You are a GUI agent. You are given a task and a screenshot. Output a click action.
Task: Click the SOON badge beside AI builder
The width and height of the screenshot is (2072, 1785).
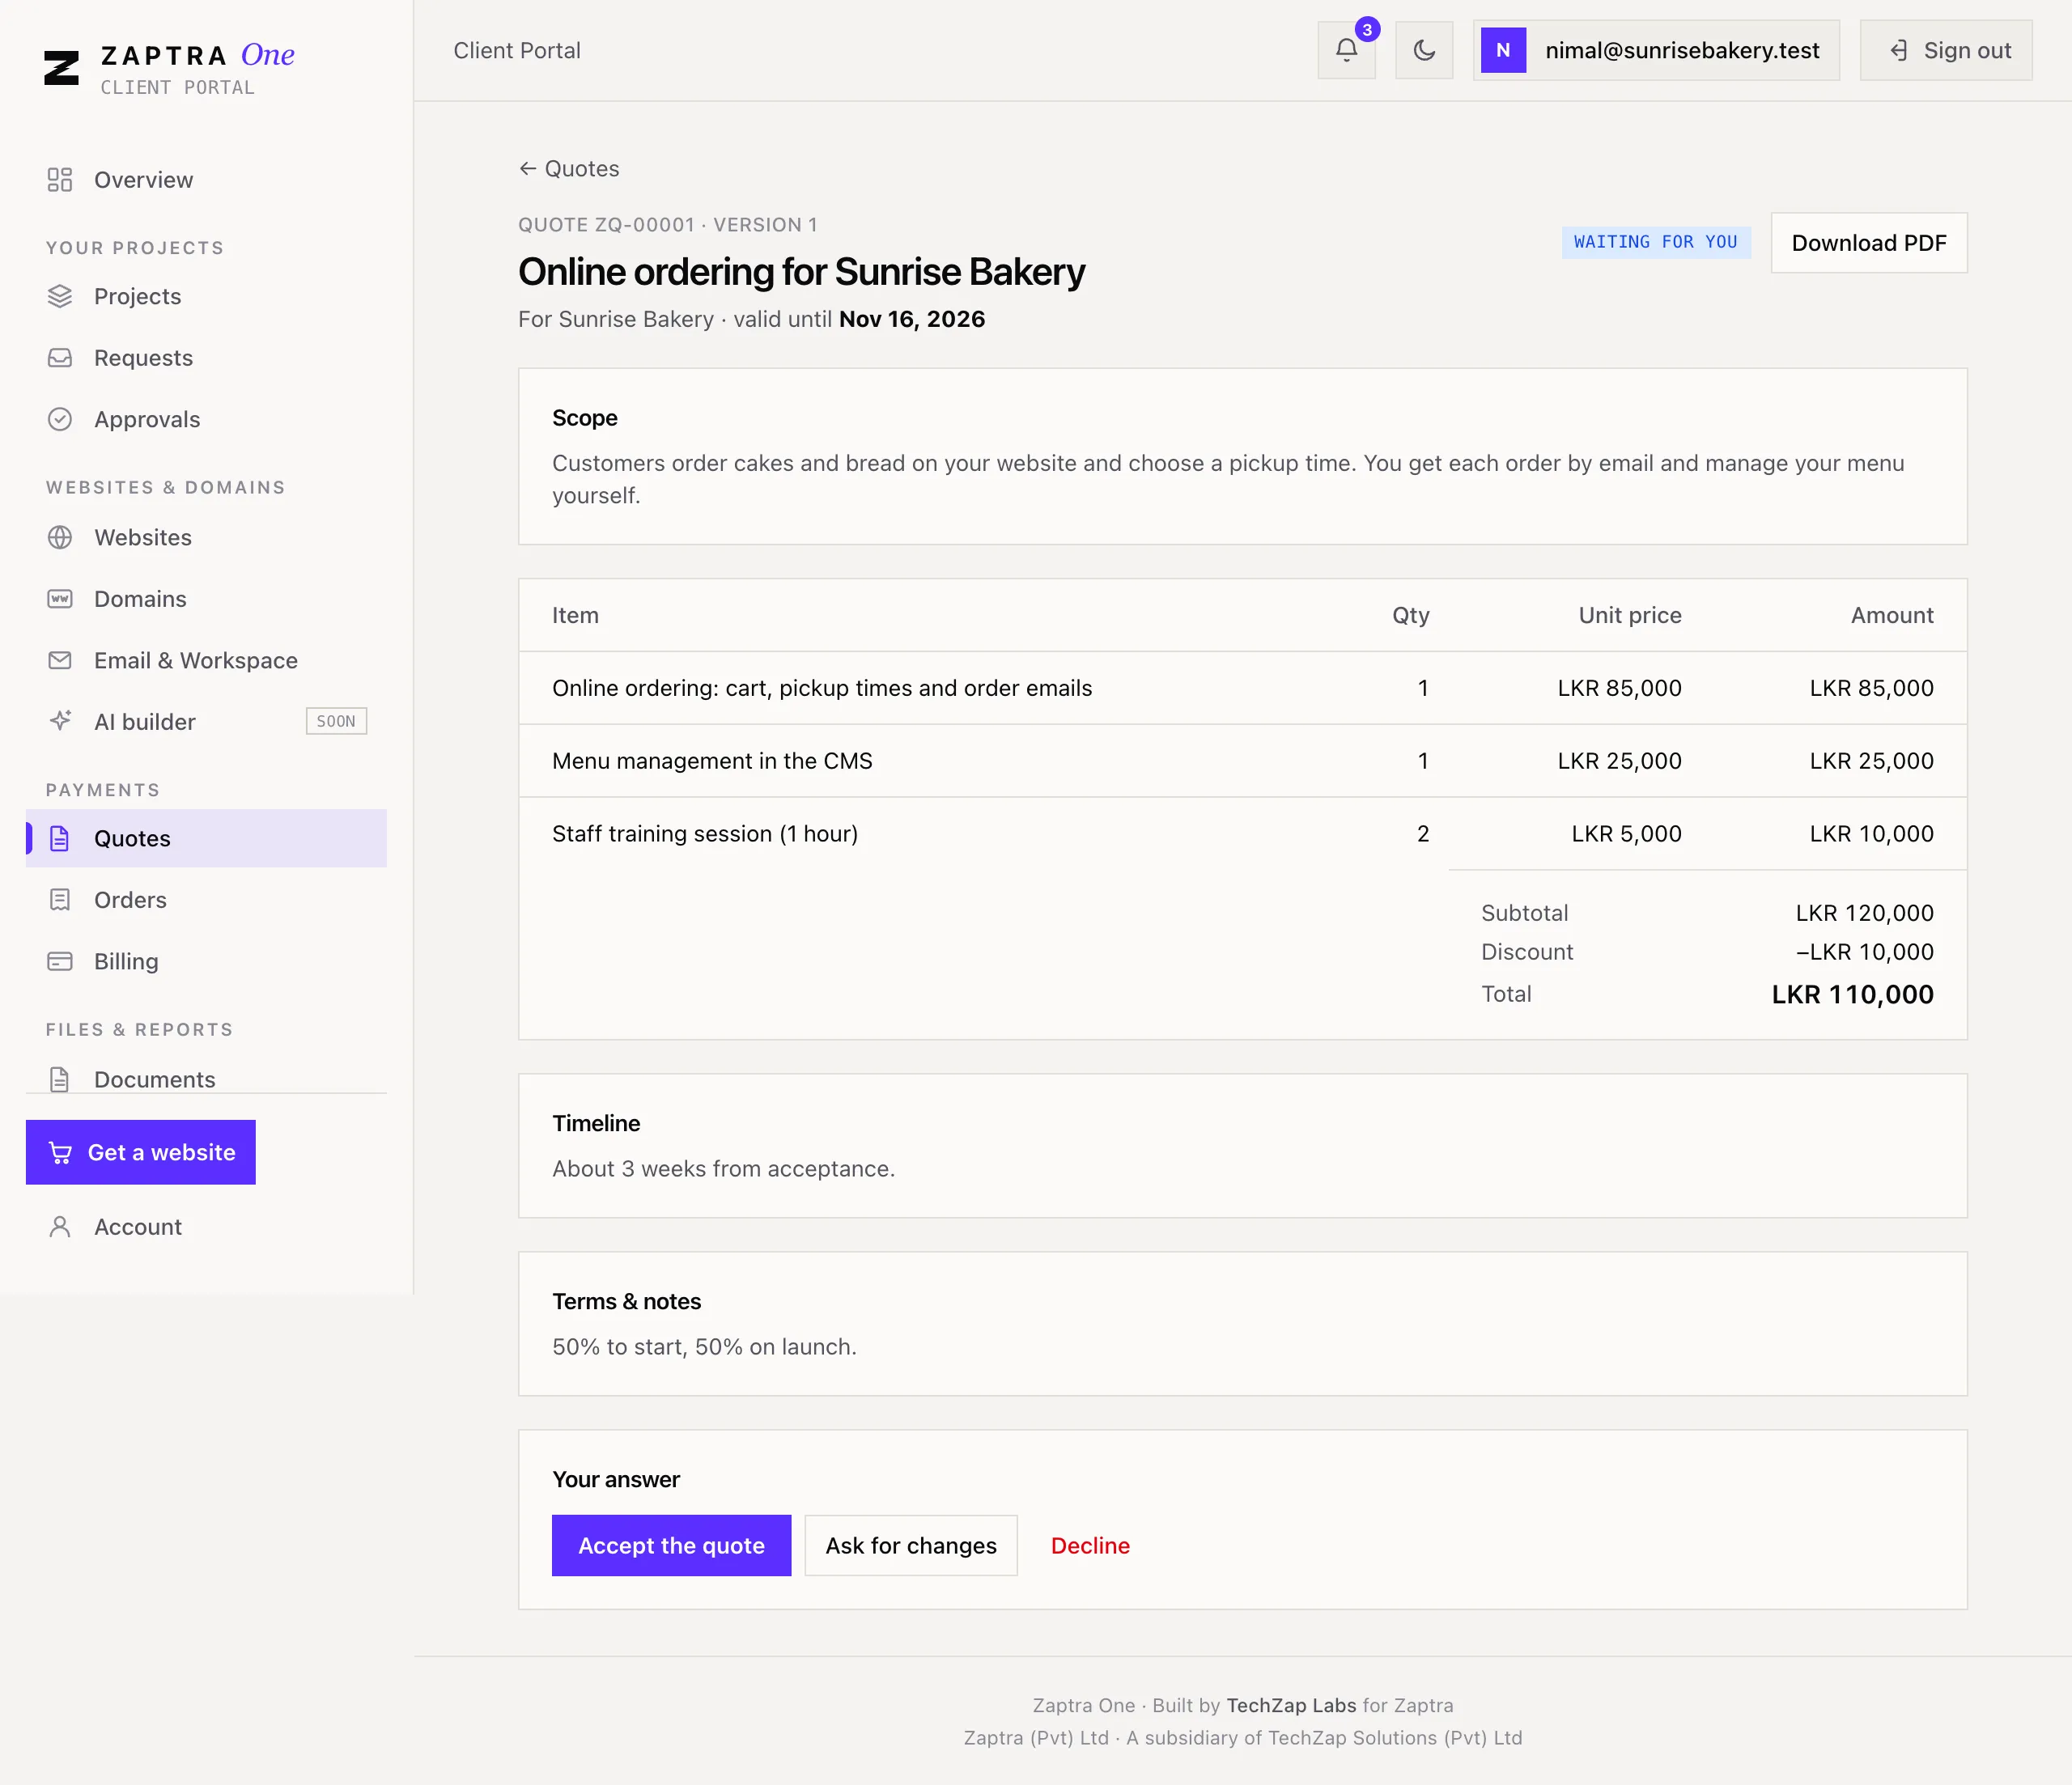point(336,721)
